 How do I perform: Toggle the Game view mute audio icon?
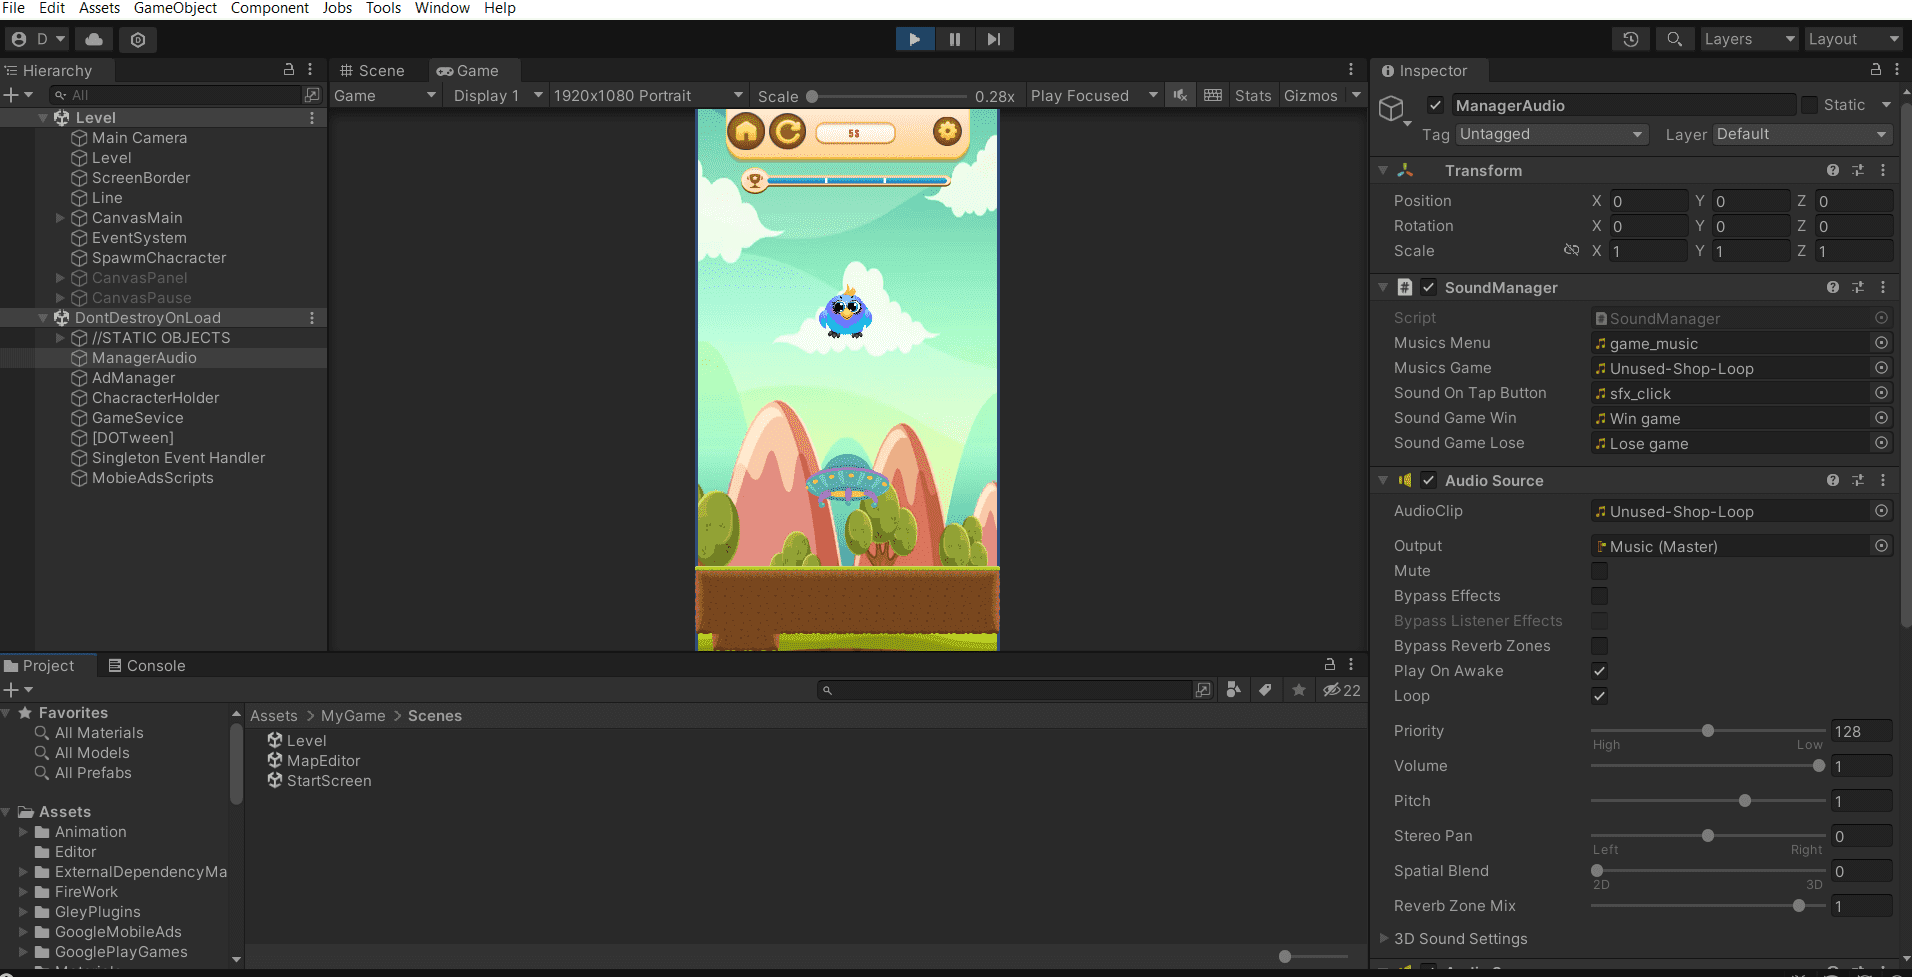tap(1181, 96)
